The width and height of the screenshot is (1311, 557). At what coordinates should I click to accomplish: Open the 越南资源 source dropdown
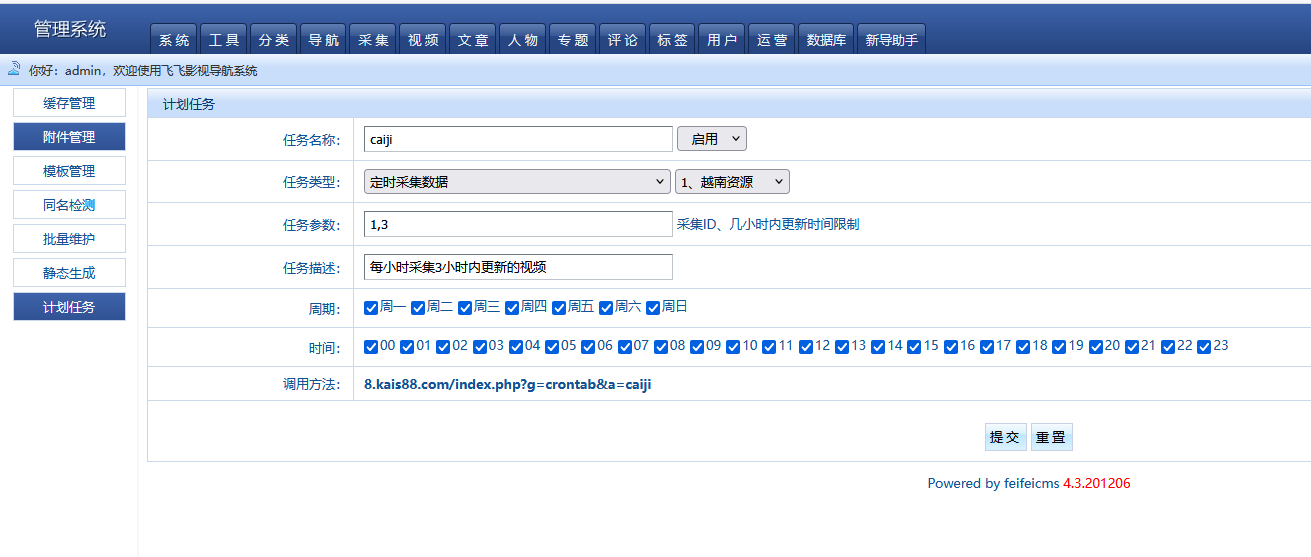732,182
